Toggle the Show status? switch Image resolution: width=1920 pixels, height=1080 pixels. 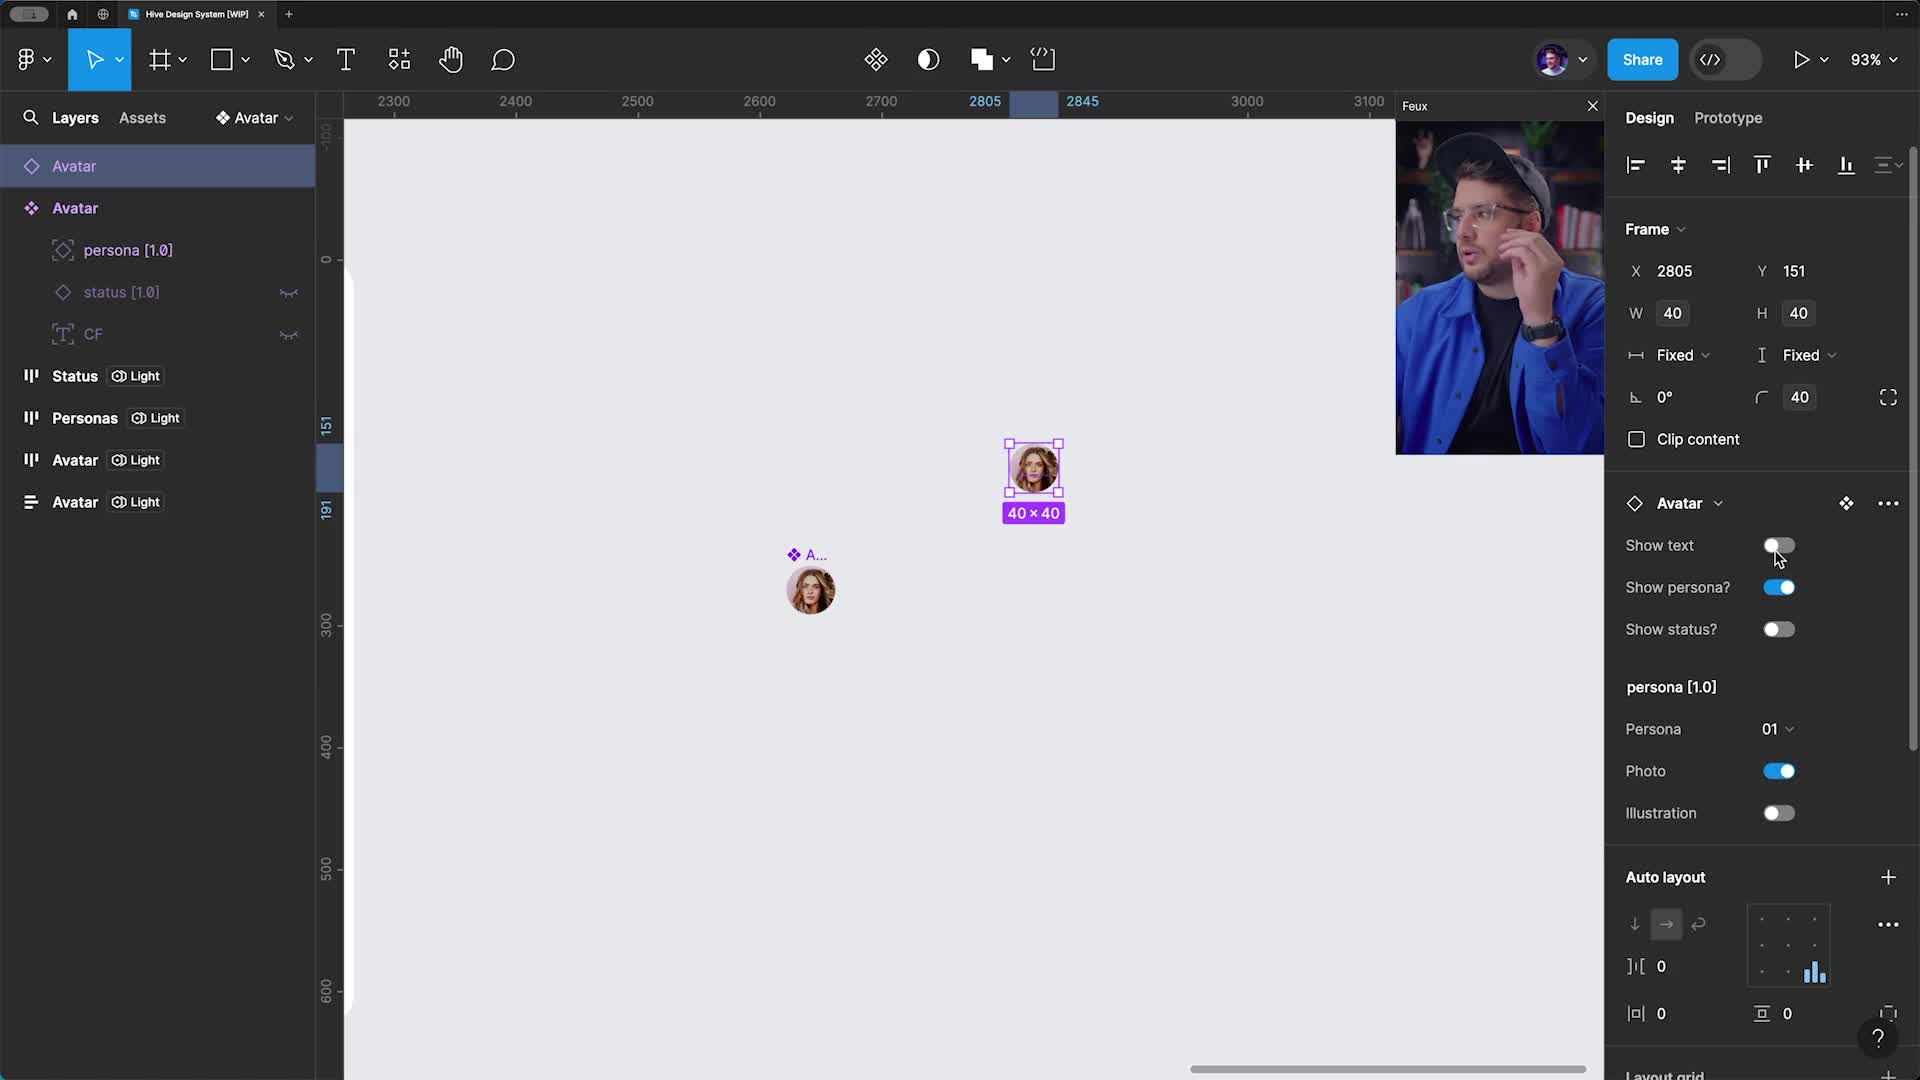1779,629
